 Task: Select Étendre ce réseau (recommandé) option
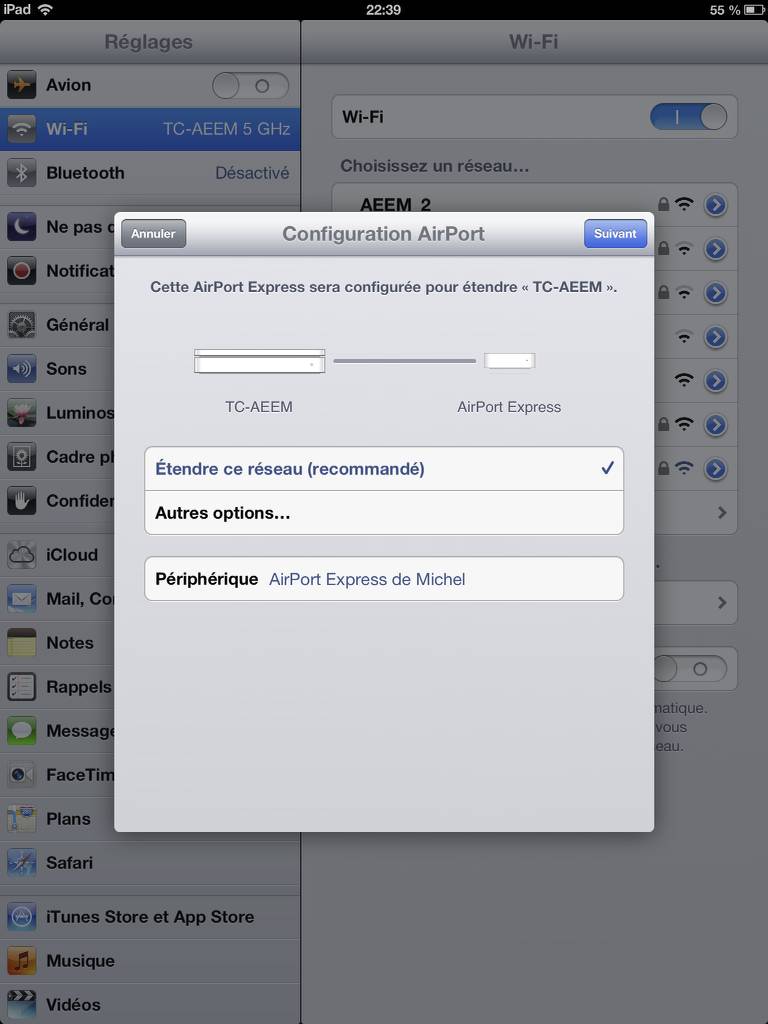click(x=384, y=469)
